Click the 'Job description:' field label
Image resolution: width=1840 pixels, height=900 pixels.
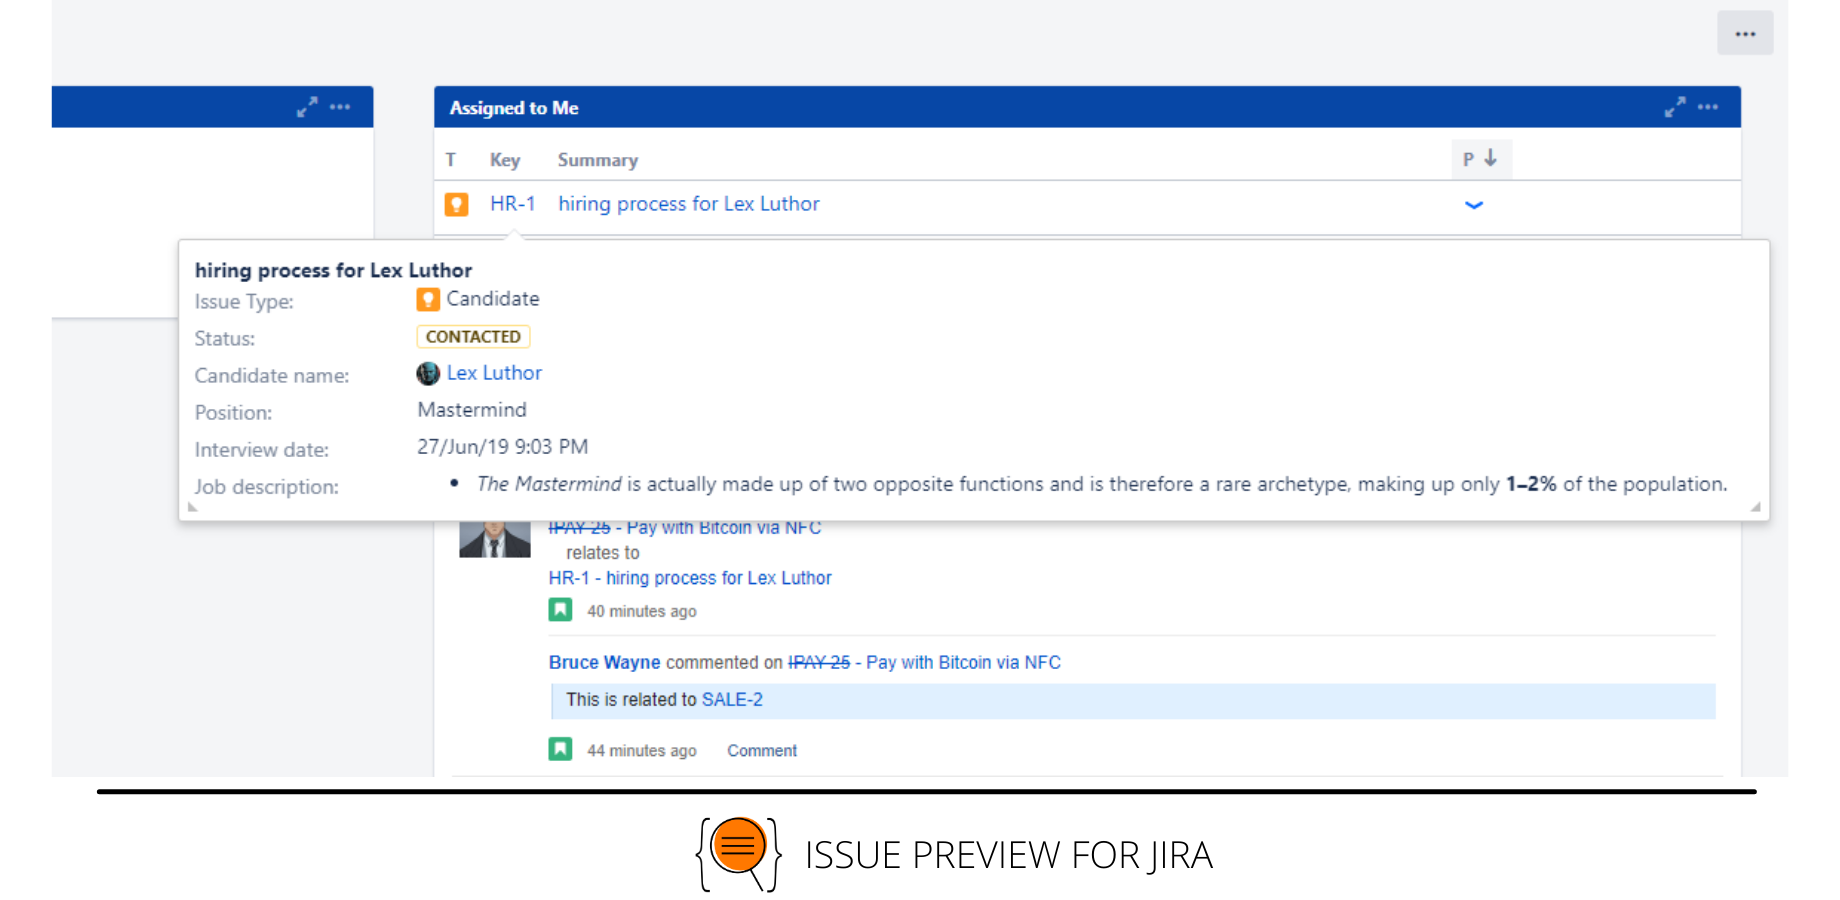click(x=267, y=487)
